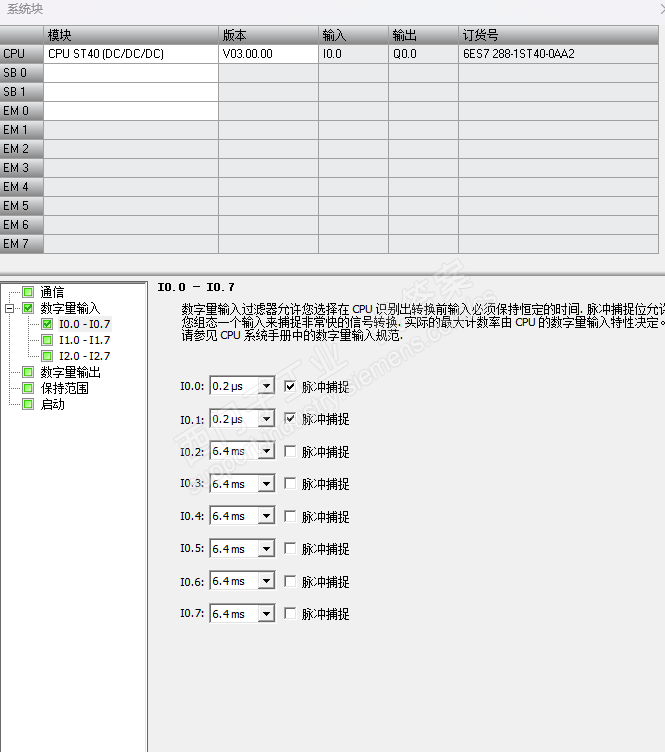The width and height of the screenshot is (665, 752).
Task: Click the green icon beside 启动
Action: [x=28, y=404]
